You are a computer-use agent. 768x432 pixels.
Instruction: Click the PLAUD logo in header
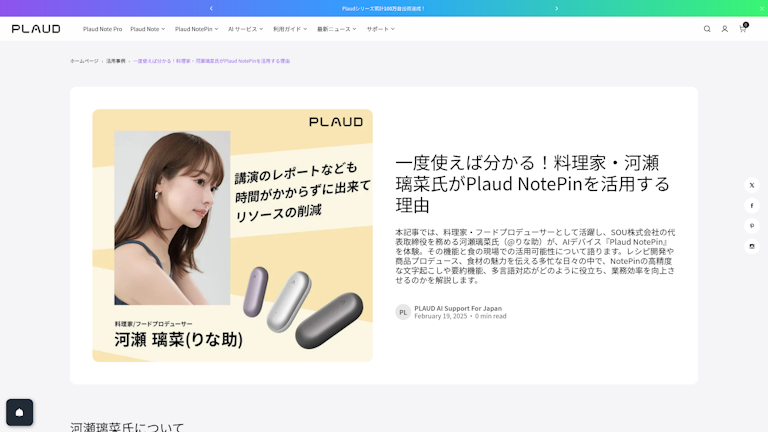tap(36, 29)
